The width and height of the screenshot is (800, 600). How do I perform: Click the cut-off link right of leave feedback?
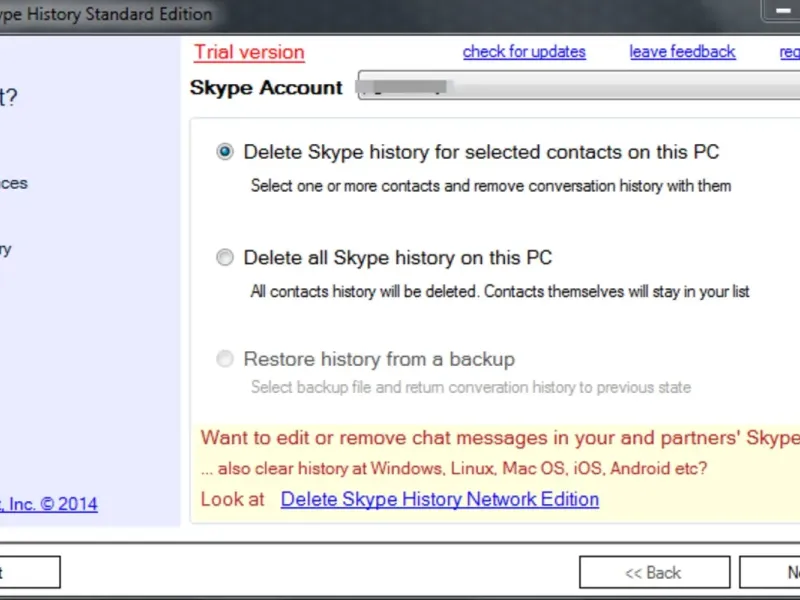click(789, 52)
